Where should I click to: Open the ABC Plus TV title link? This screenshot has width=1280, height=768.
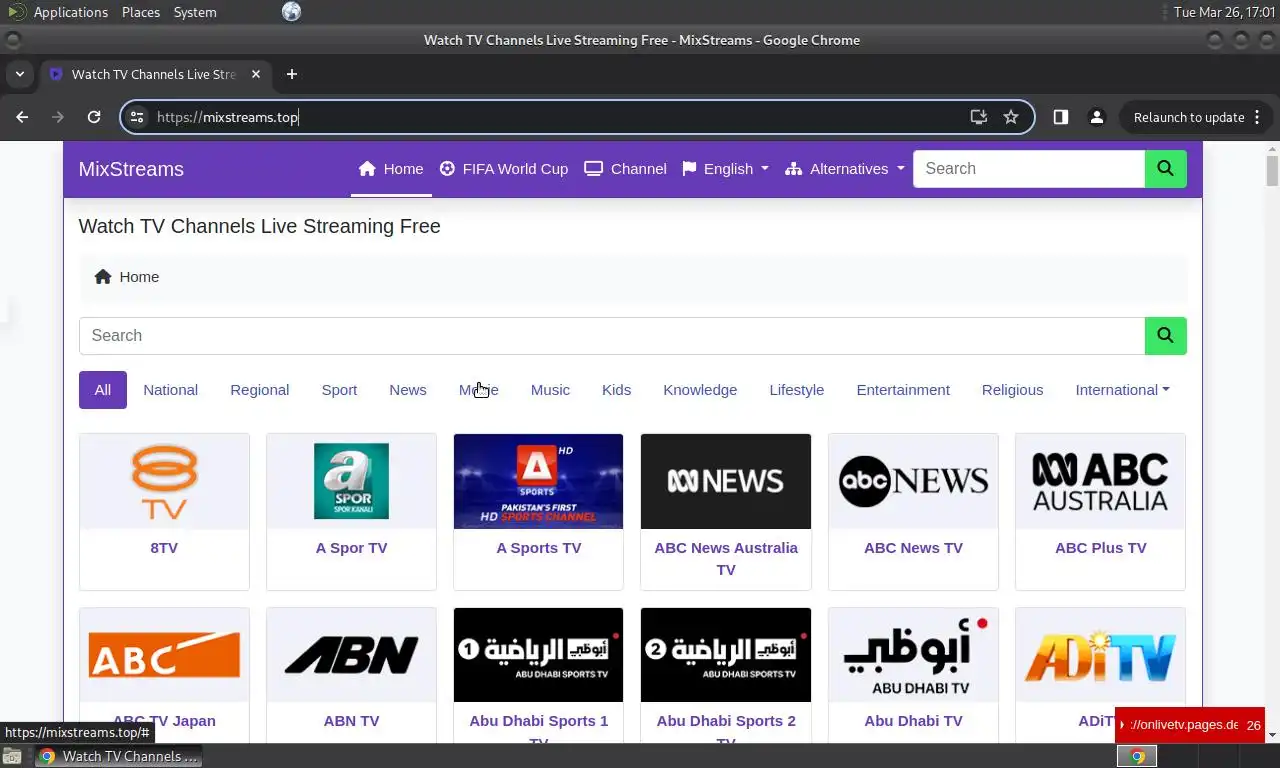point(1100,548)
